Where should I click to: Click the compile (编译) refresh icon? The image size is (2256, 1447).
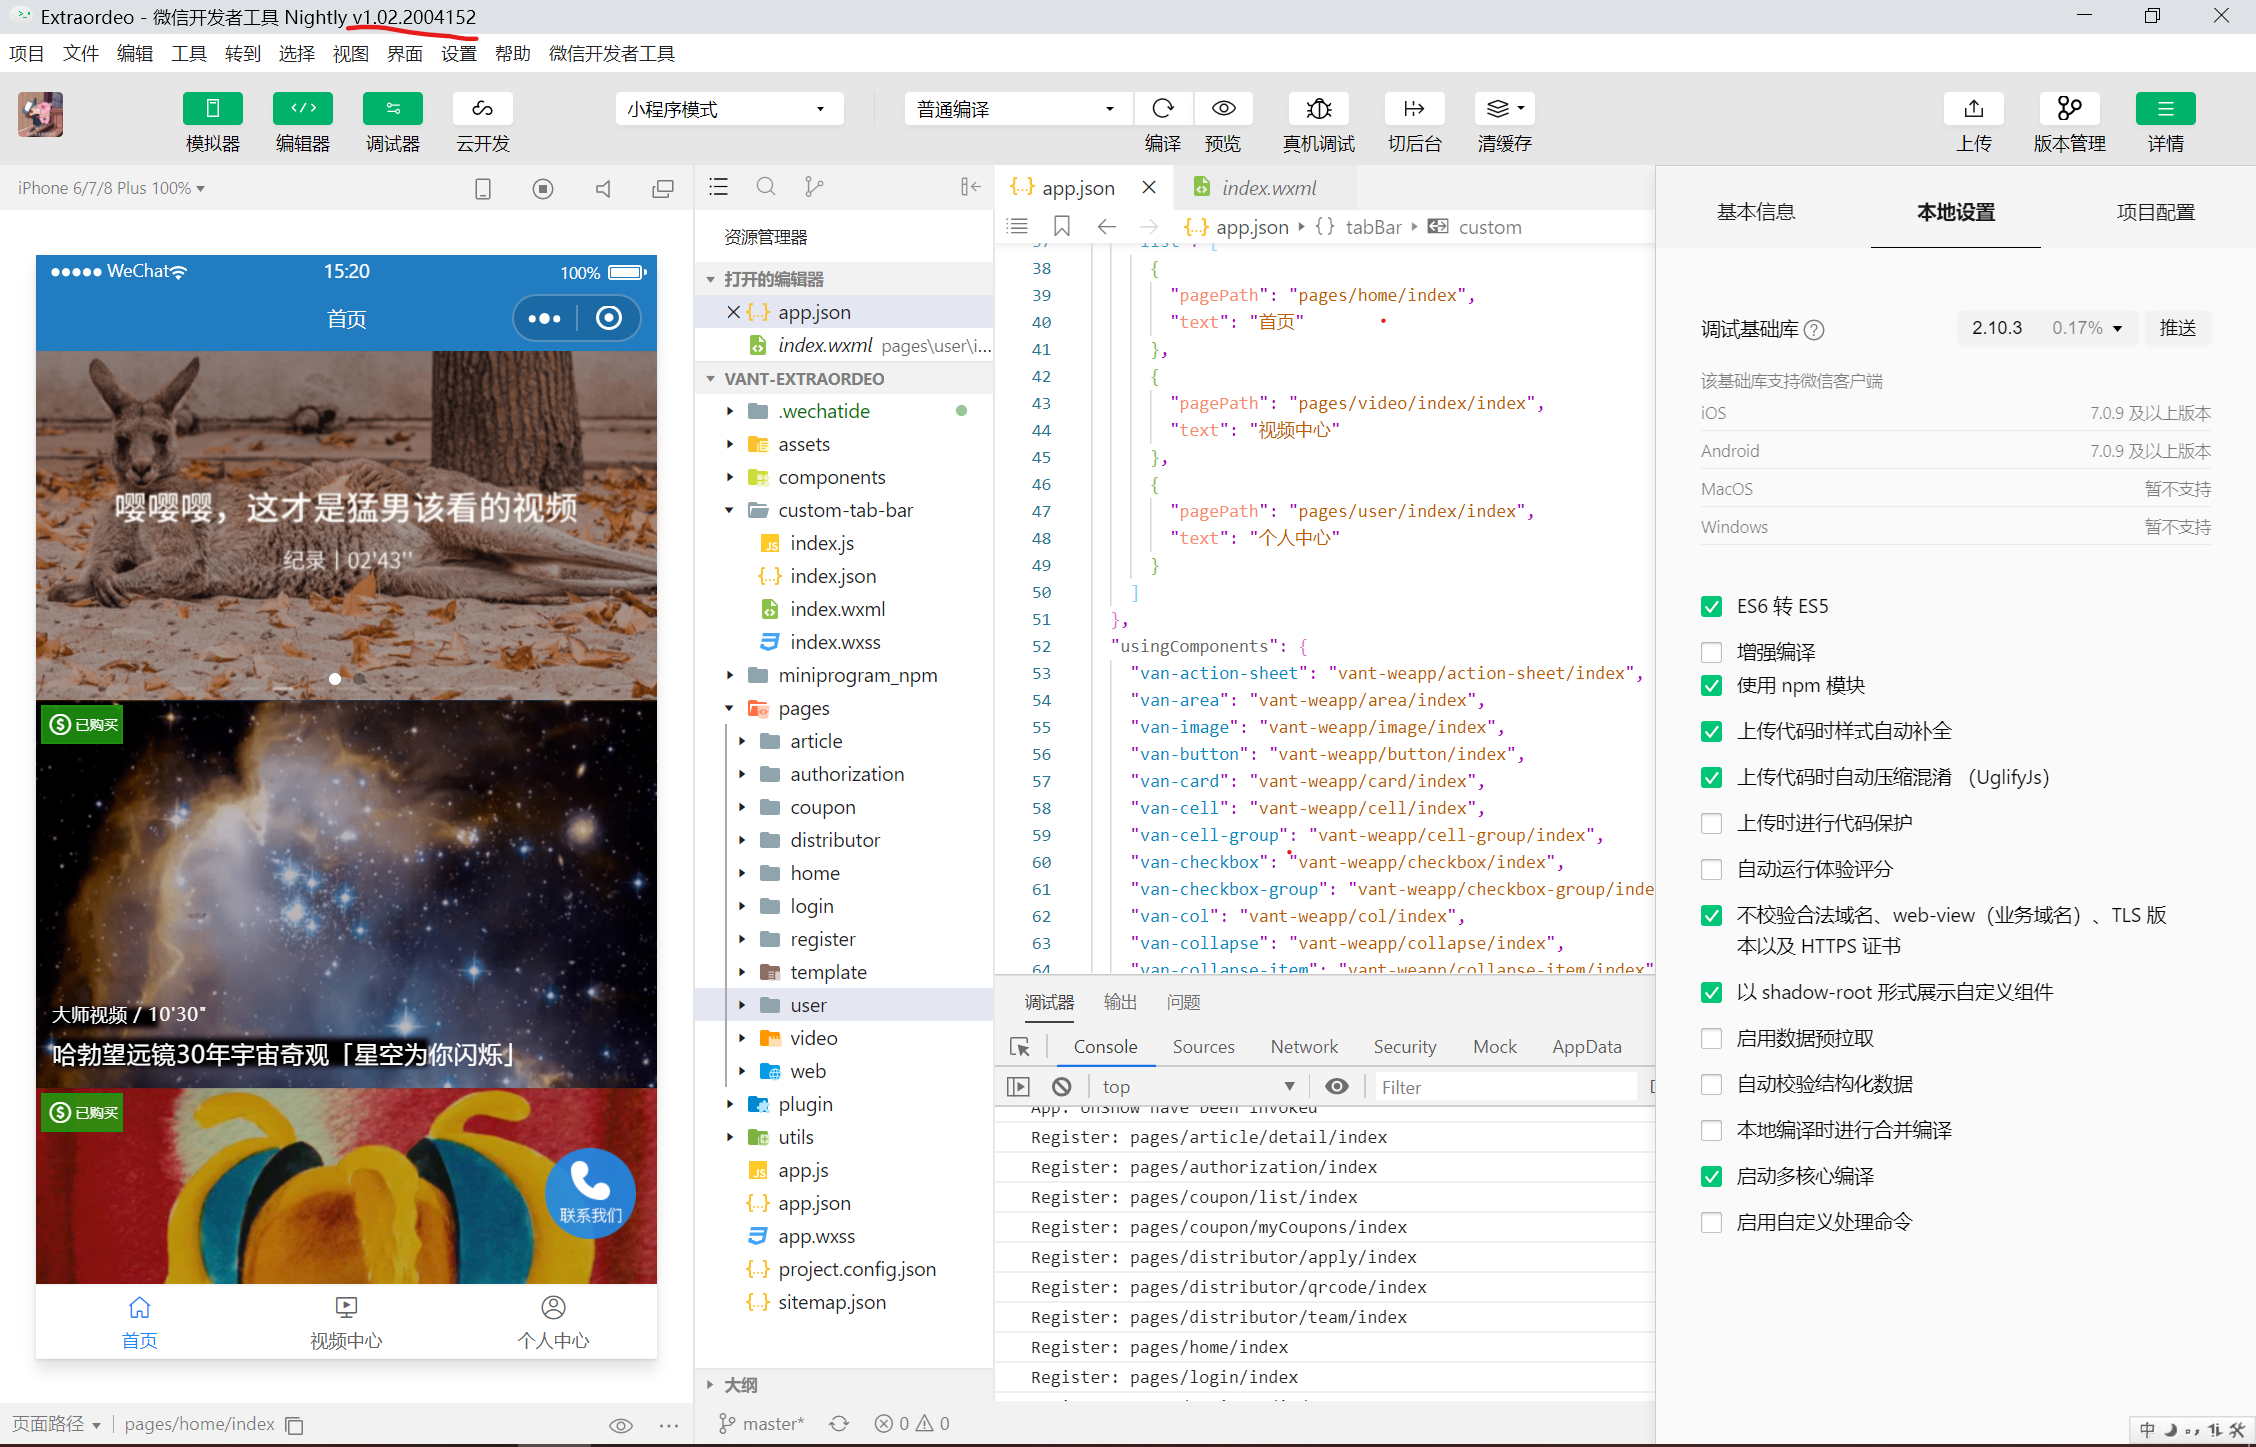click(x=1162, y=109)
